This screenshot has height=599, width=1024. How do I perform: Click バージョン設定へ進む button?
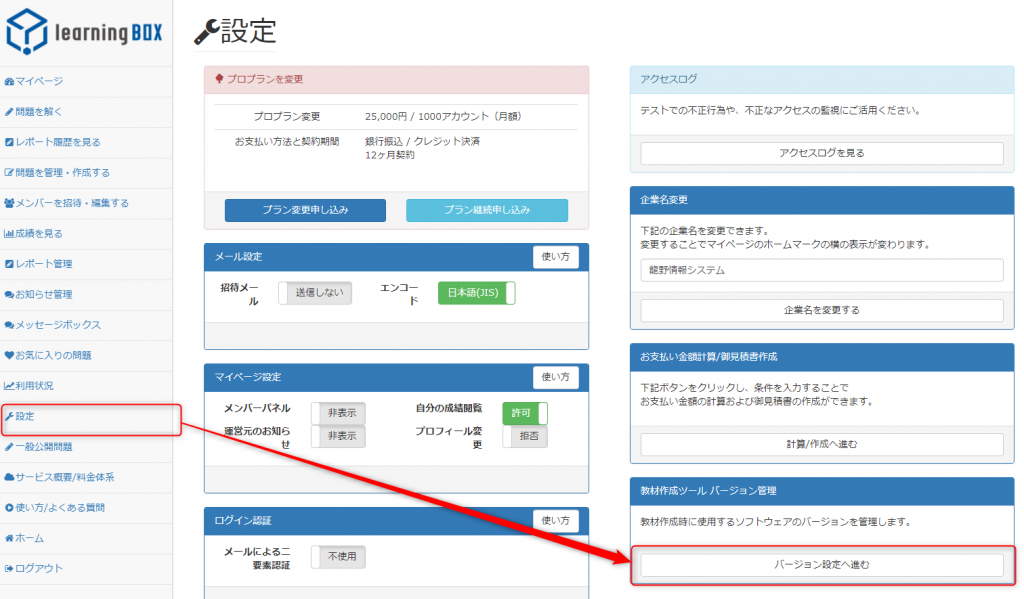[821, 565]
